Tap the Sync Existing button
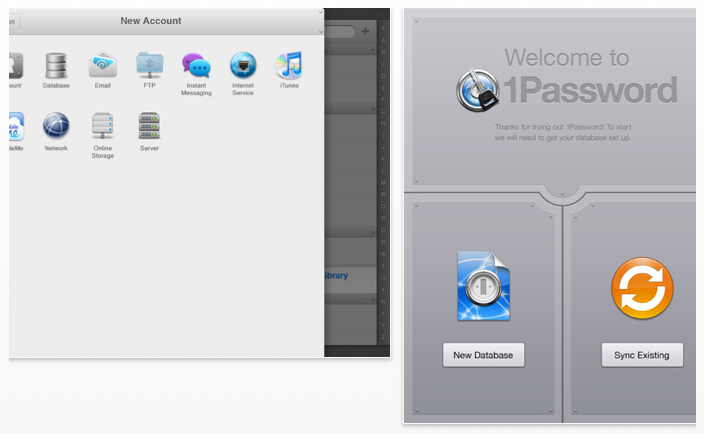Image resolution: width=704 pixels, height=434 pixels. point(642,355)
